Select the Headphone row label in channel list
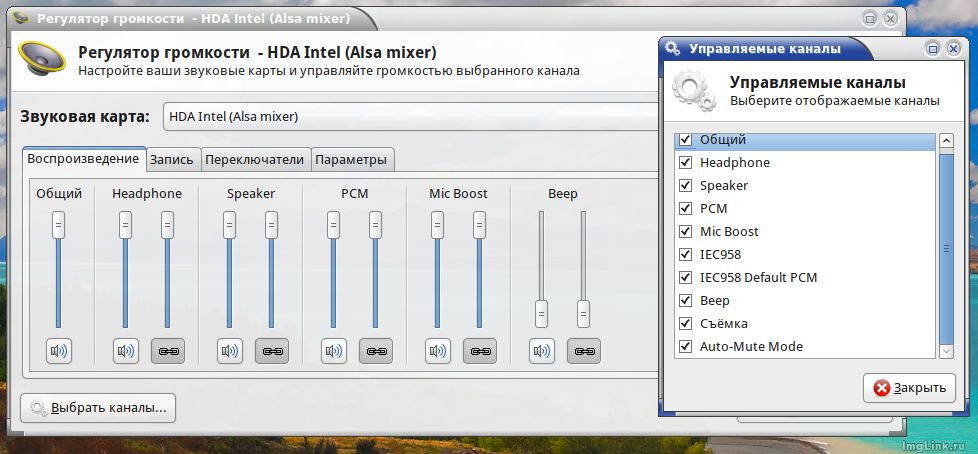 [735, 162]
